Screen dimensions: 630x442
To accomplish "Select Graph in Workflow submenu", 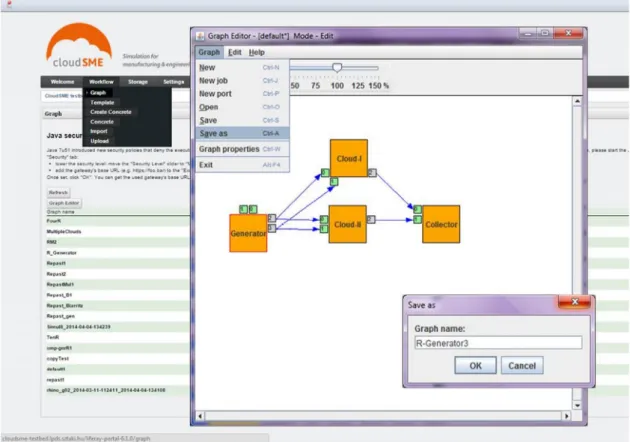I will point(98,93).
